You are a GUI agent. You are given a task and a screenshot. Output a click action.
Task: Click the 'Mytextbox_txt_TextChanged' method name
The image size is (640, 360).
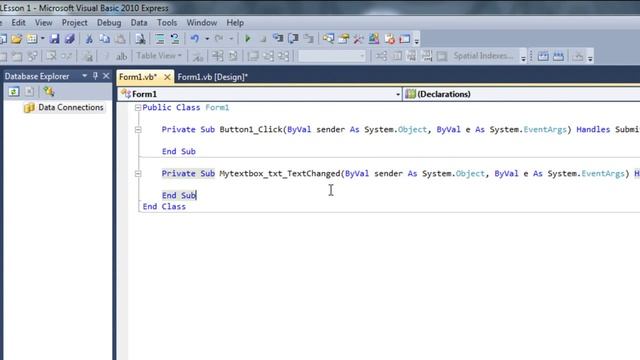point(280,174)
